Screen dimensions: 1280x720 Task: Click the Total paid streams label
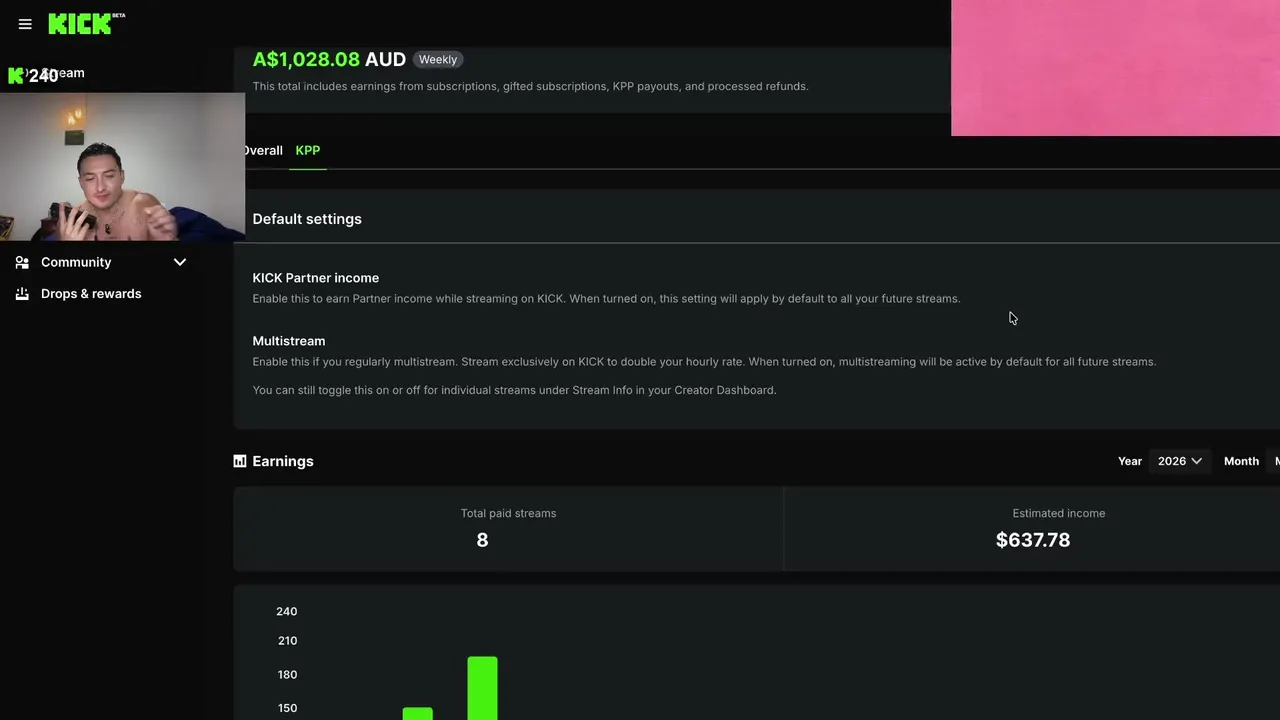pyautogui.click(x=508, y=513)
